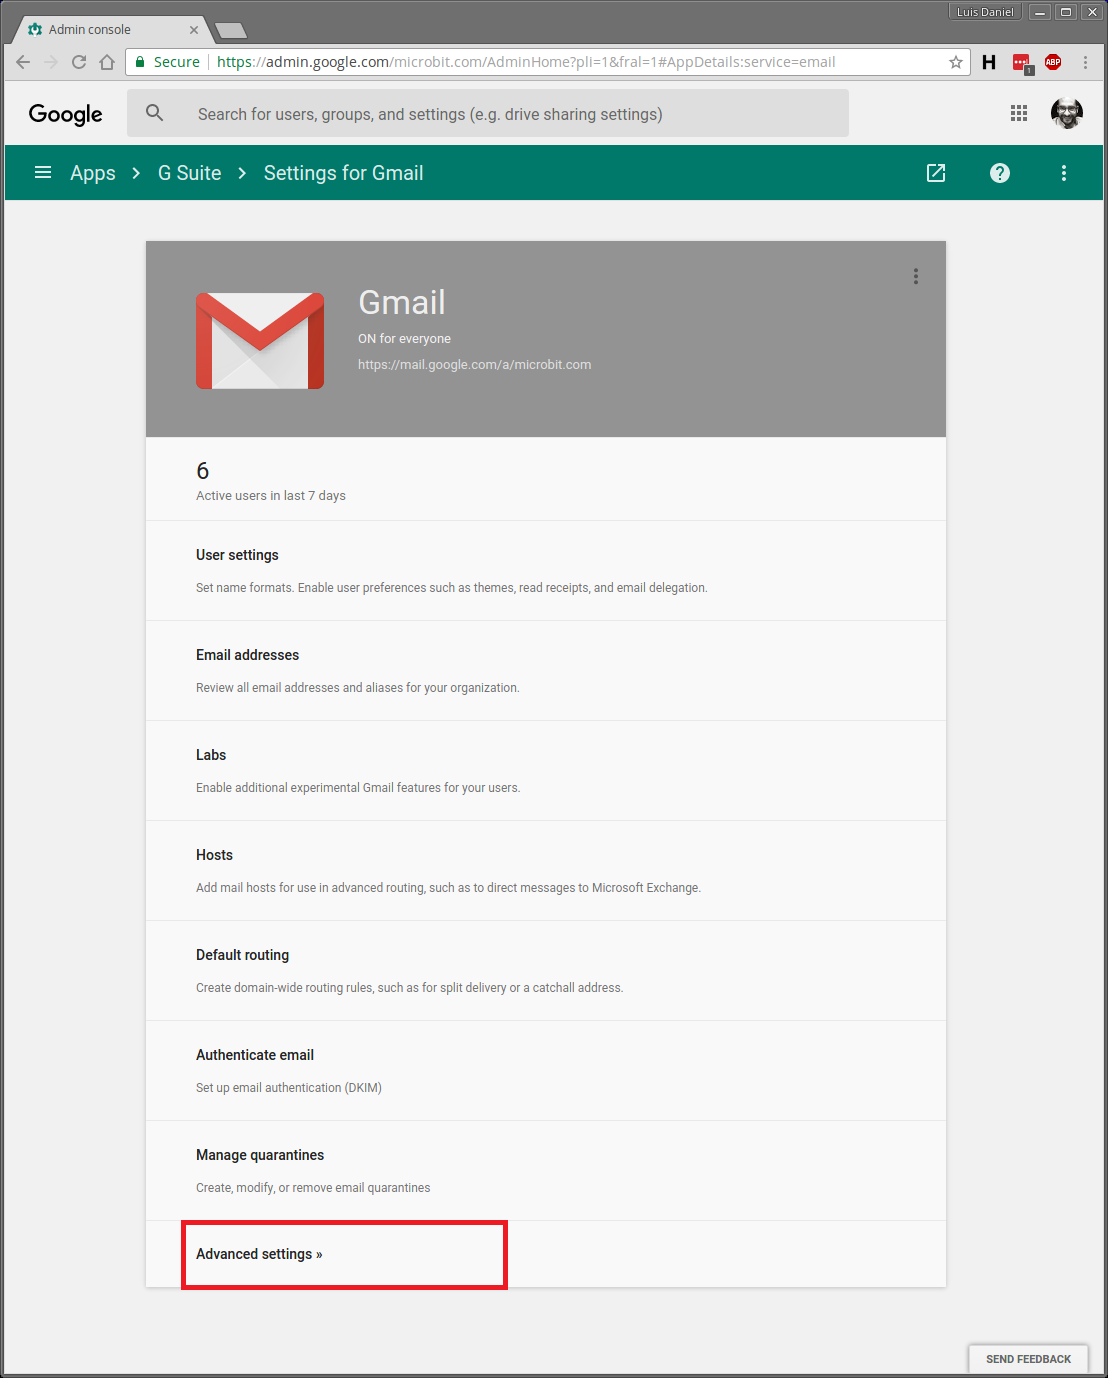
Task: Go forward using the browser forward arrow
Action: click(51, 62)
